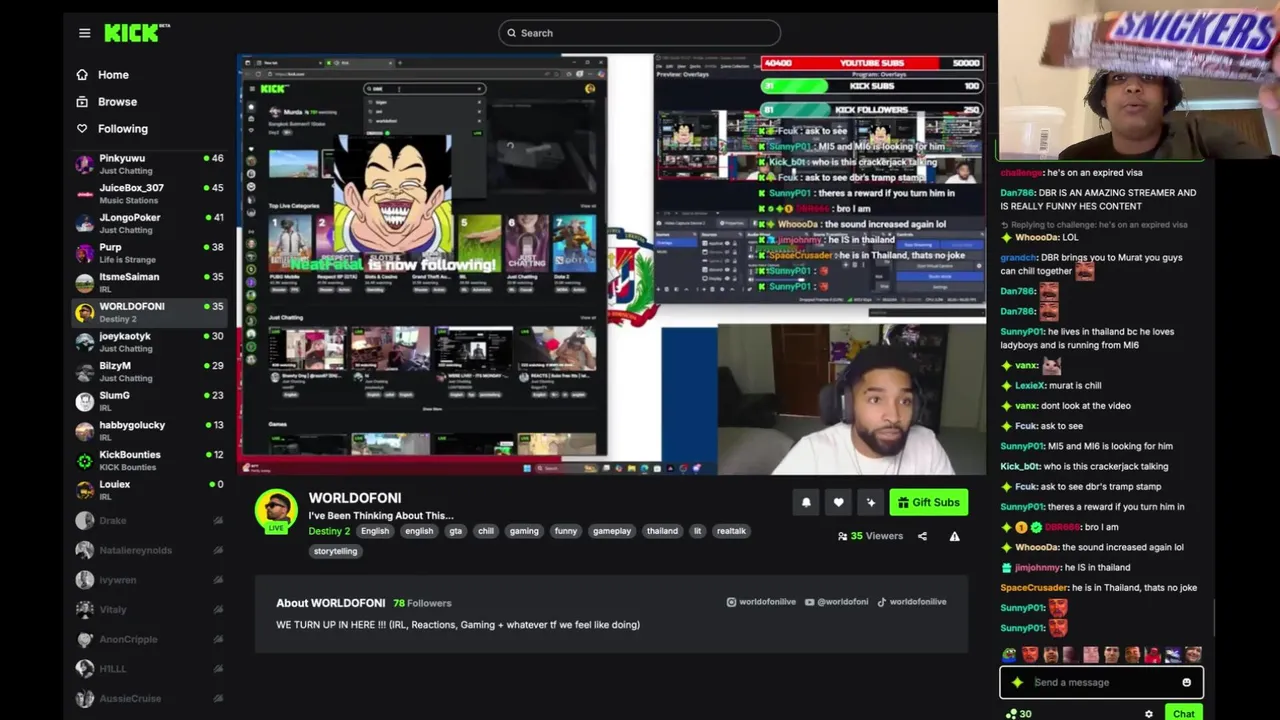Click the sparkle subscribe icon
Viewport: 1280px width, 720px height.
click(870, 502)
